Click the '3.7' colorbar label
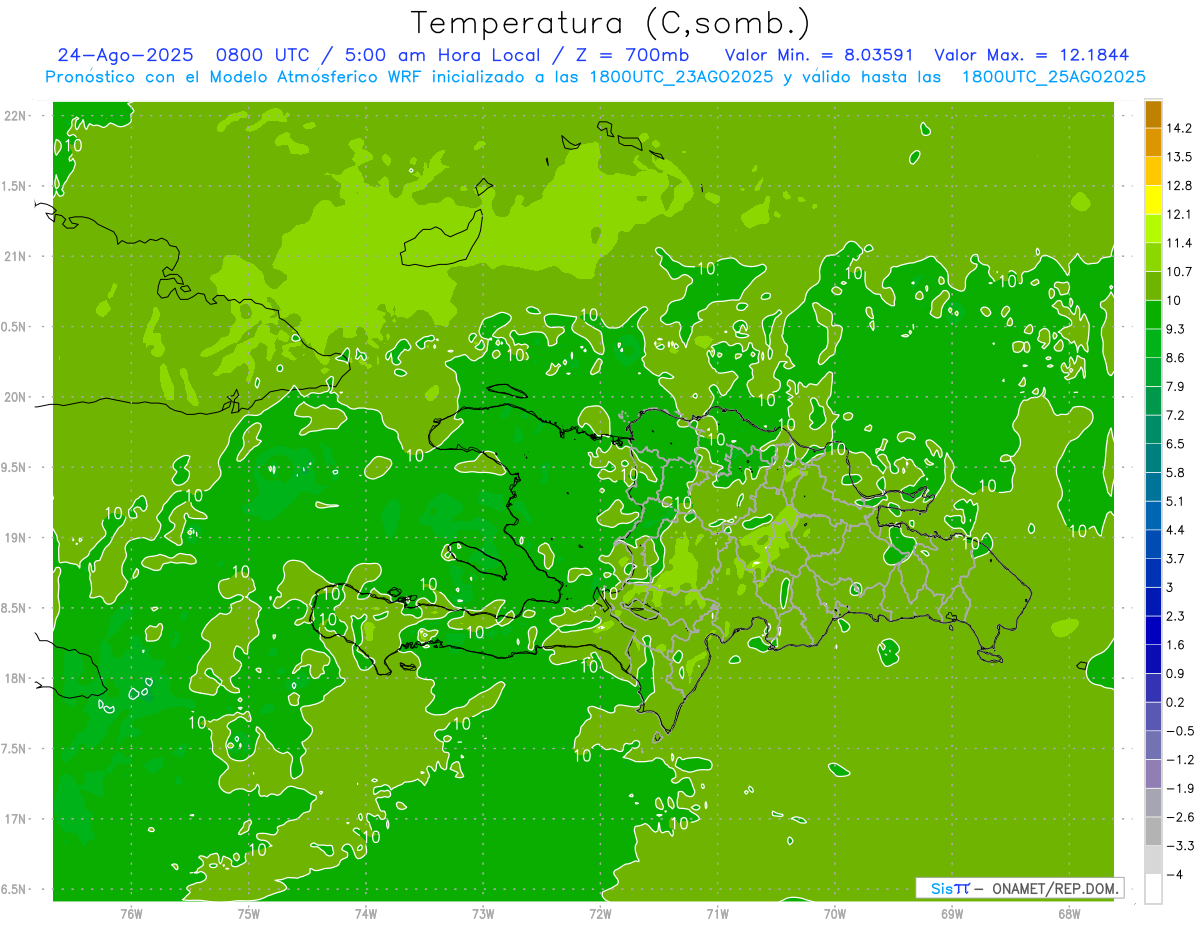This screenshot has height=927, width=1200. click(1176, 559)
